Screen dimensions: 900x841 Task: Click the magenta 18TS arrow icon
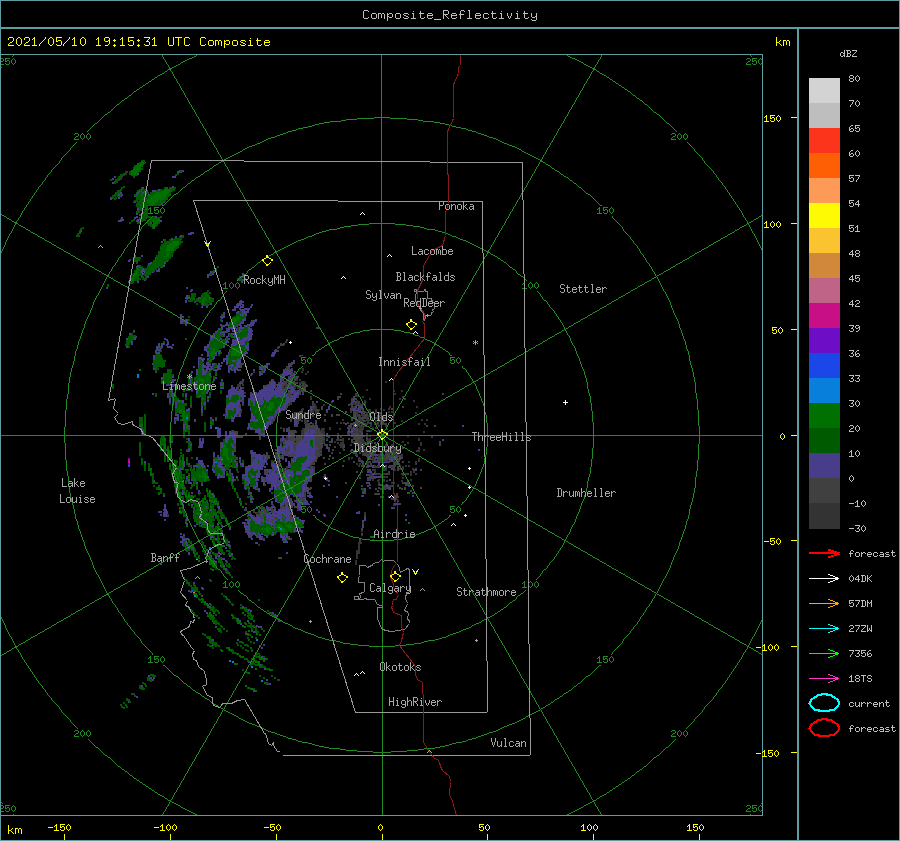click(824, 679)
